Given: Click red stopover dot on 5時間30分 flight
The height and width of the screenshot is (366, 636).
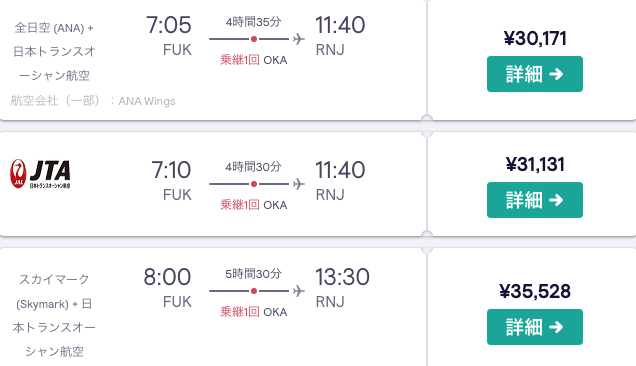Looking at the screenshot, I should 254,291.
